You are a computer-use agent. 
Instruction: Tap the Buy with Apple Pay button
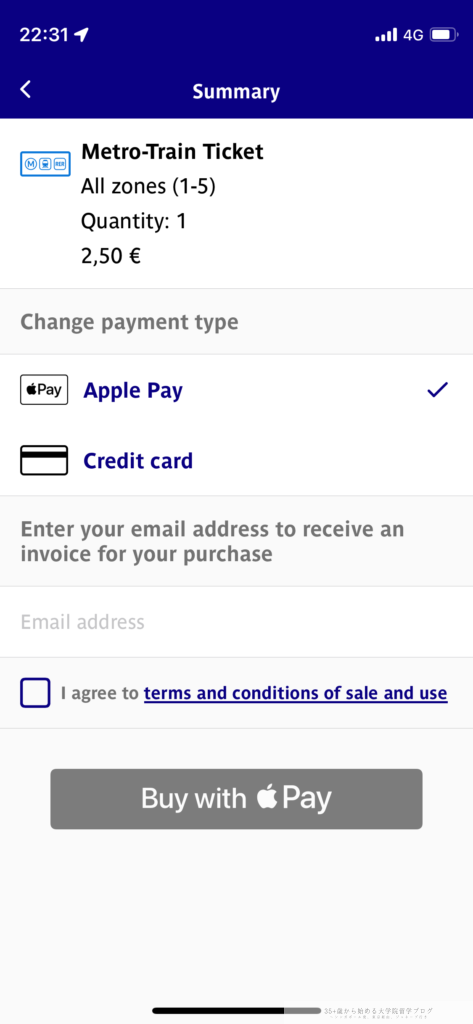[x=236, y=799]
